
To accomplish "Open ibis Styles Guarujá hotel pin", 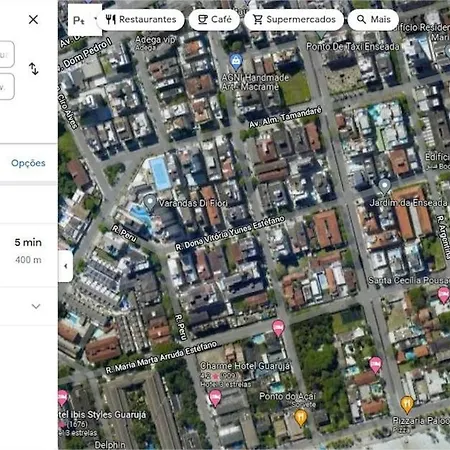I will [63, 398].
